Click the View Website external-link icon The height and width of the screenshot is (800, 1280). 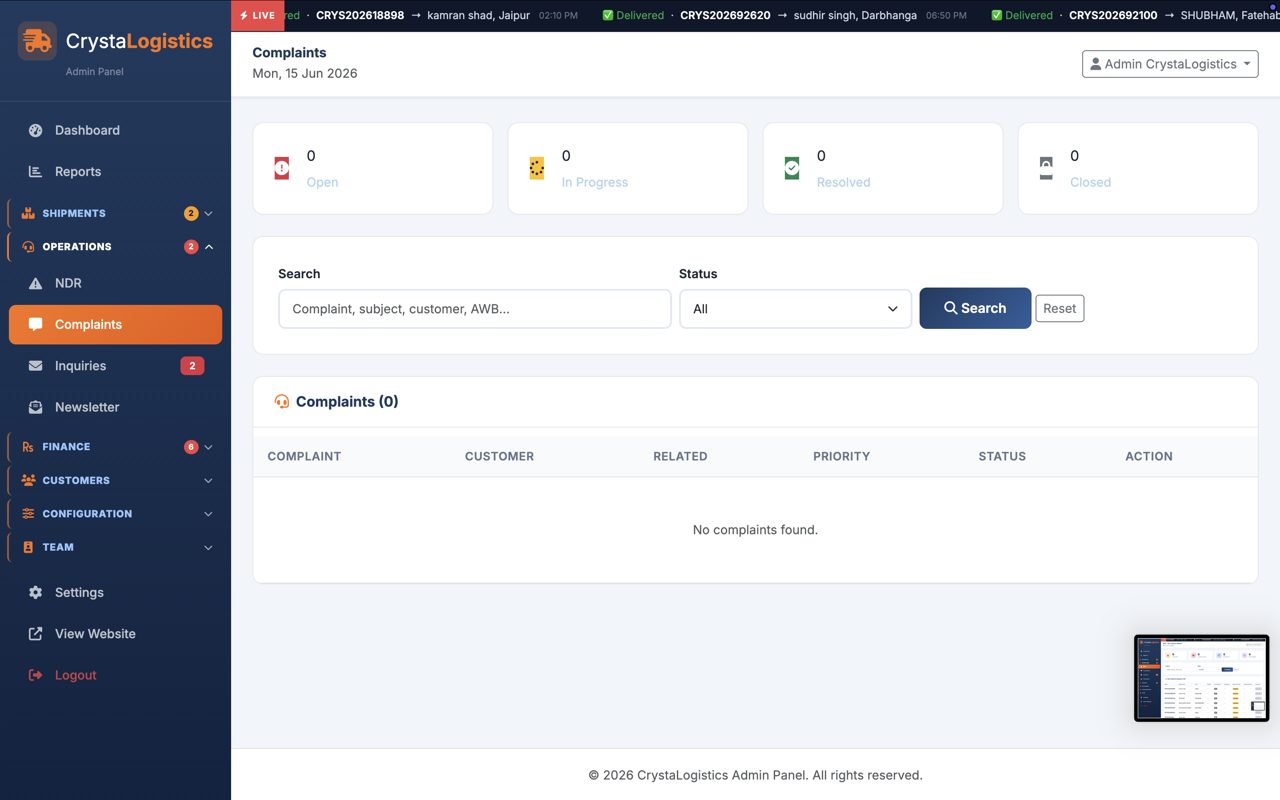(x=36, y=634)
